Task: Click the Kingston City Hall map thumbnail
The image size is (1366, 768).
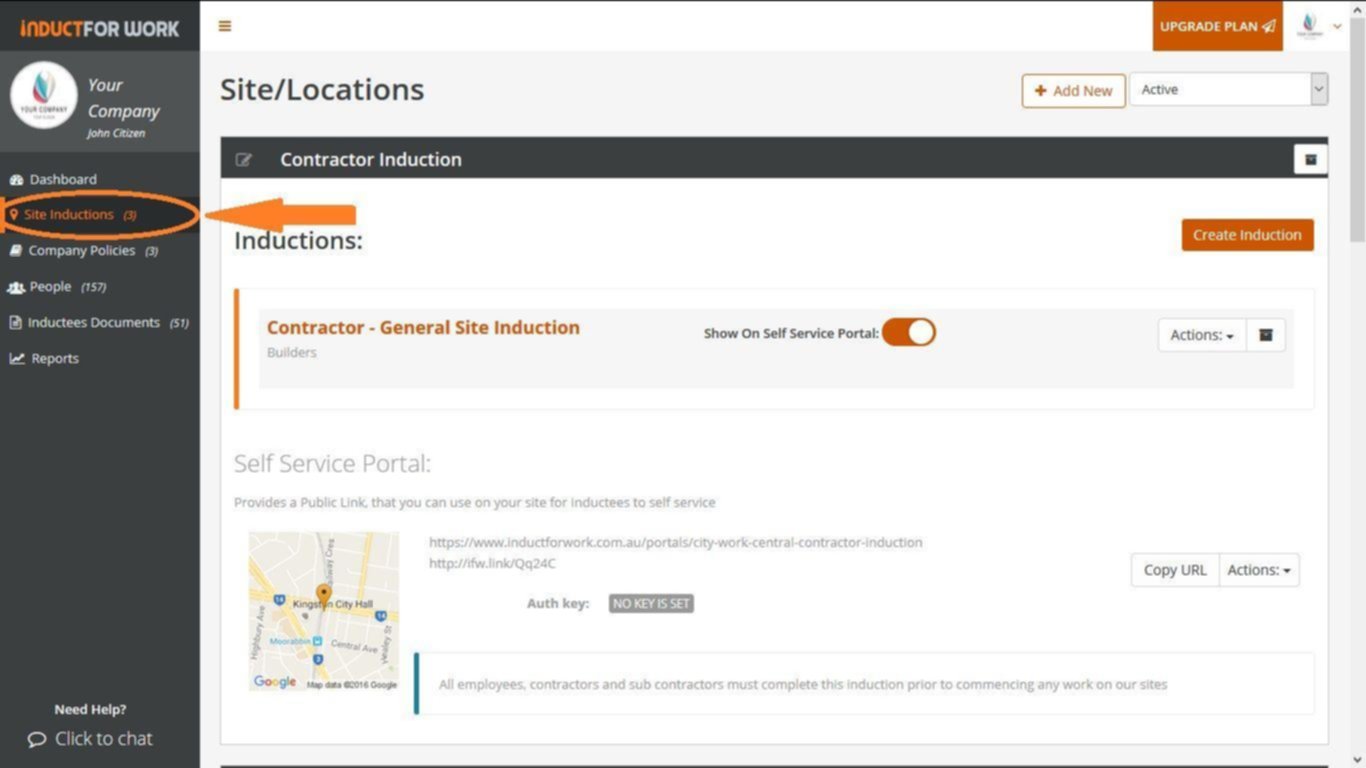Action: [324, 611]
